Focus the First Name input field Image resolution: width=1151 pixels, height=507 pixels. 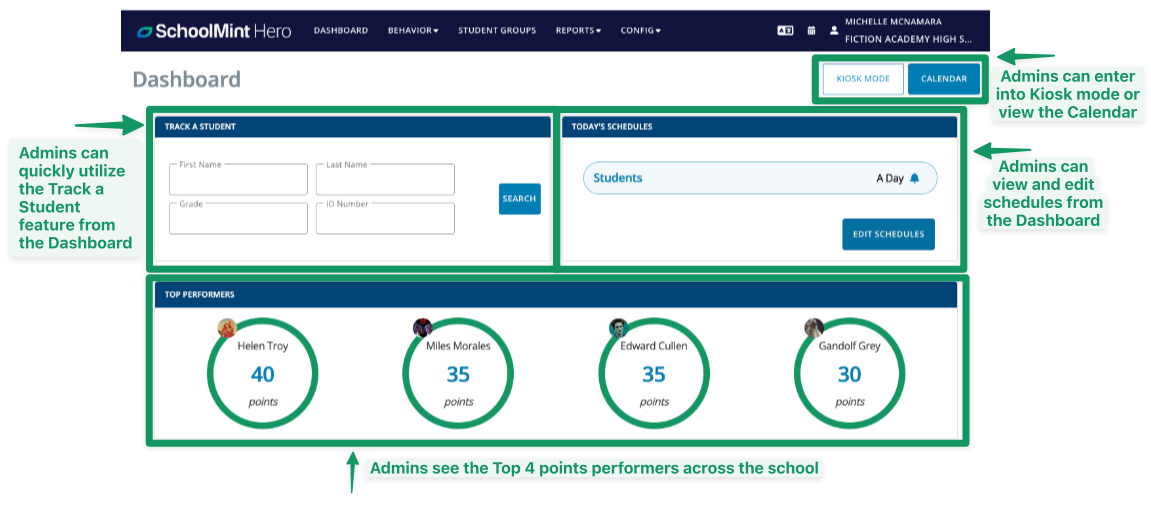(x=238, y=181)
